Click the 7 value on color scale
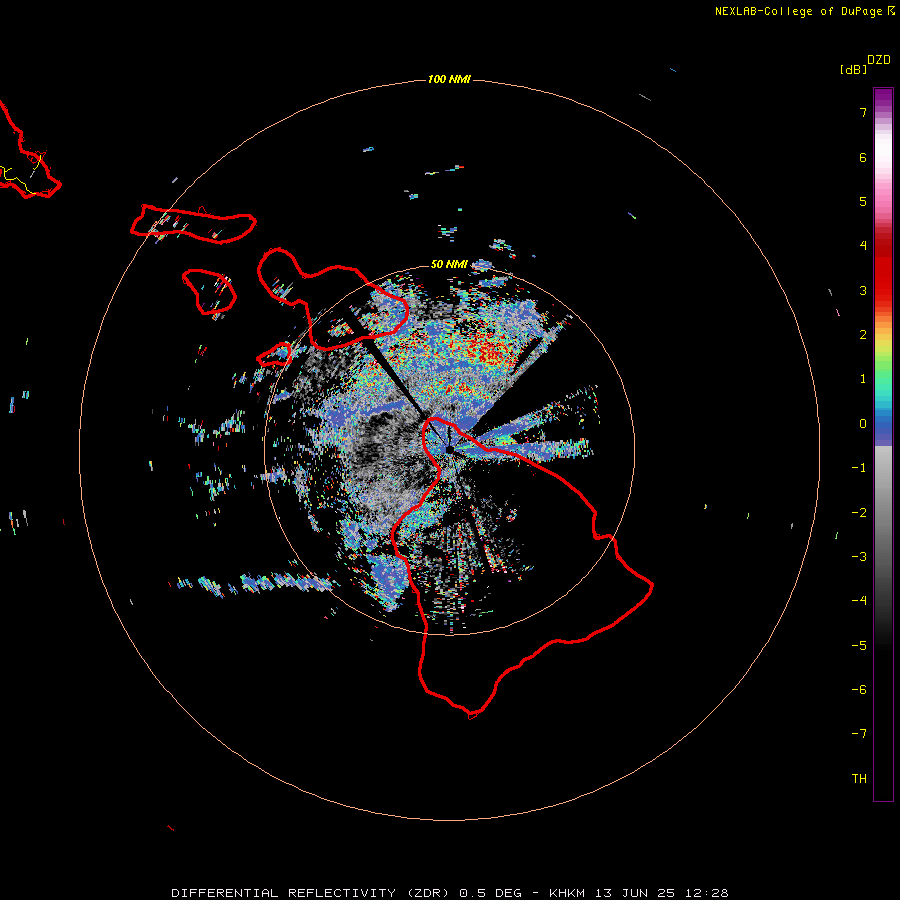The height and width of the screenshot is (900, 900). pos(863,112)
